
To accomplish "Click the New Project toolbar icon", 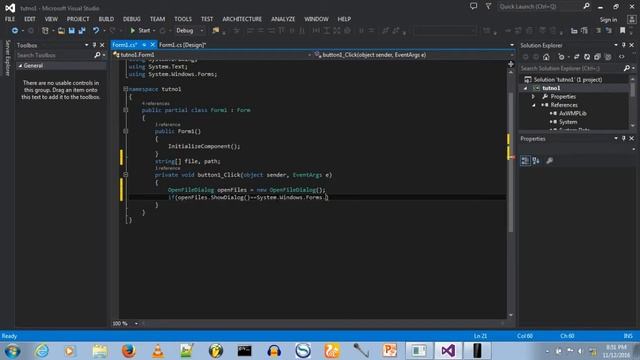I will tap(45, 31).
